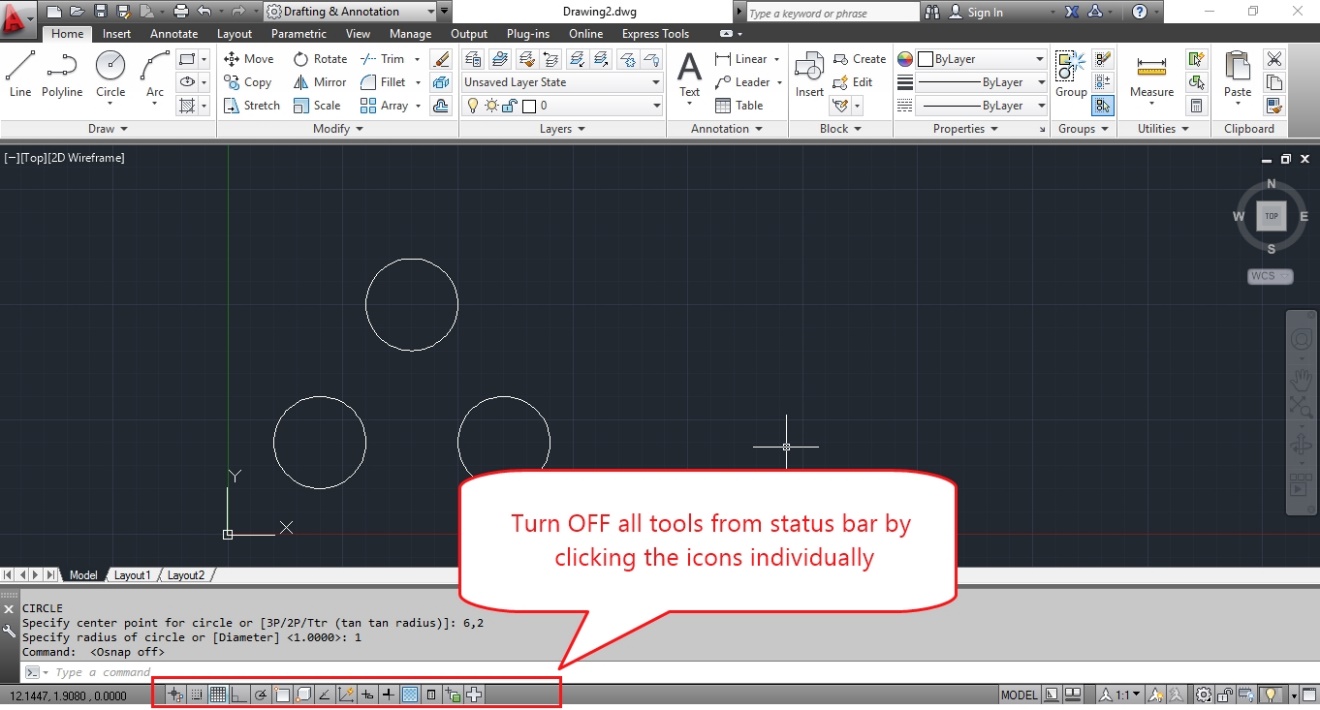The width and height of the screenshot is (1320, 710).
Task: Activate the Move tool
Action: pos(248,58)
